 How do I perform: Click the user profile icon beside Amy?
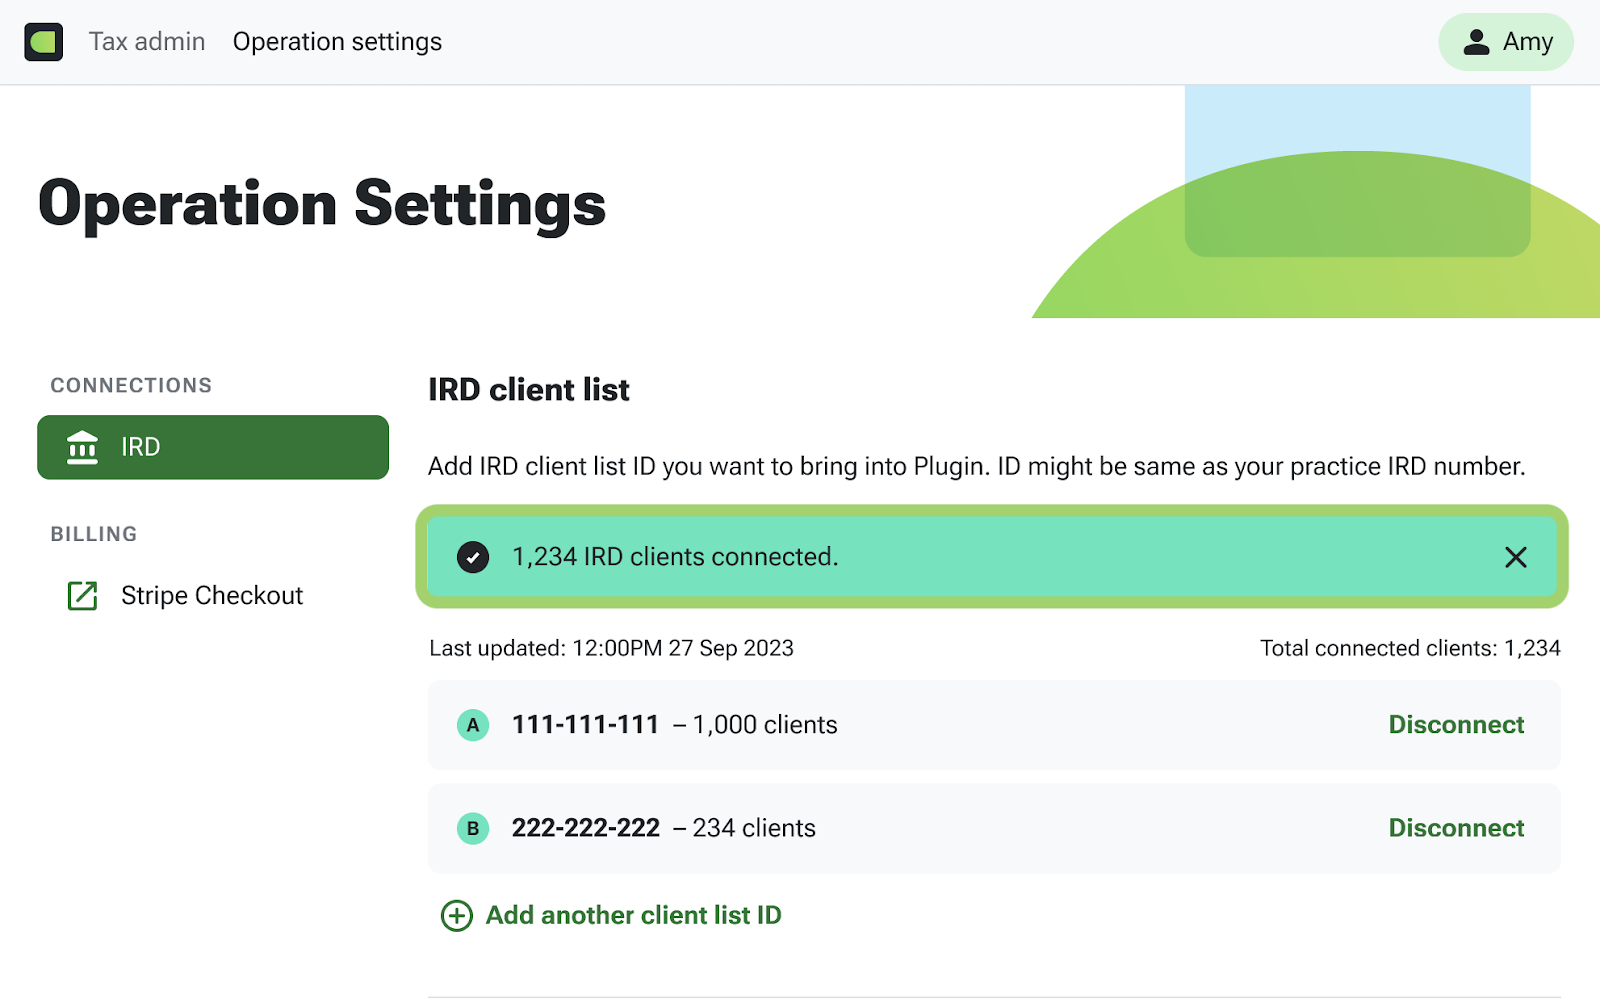(1476, 42)
